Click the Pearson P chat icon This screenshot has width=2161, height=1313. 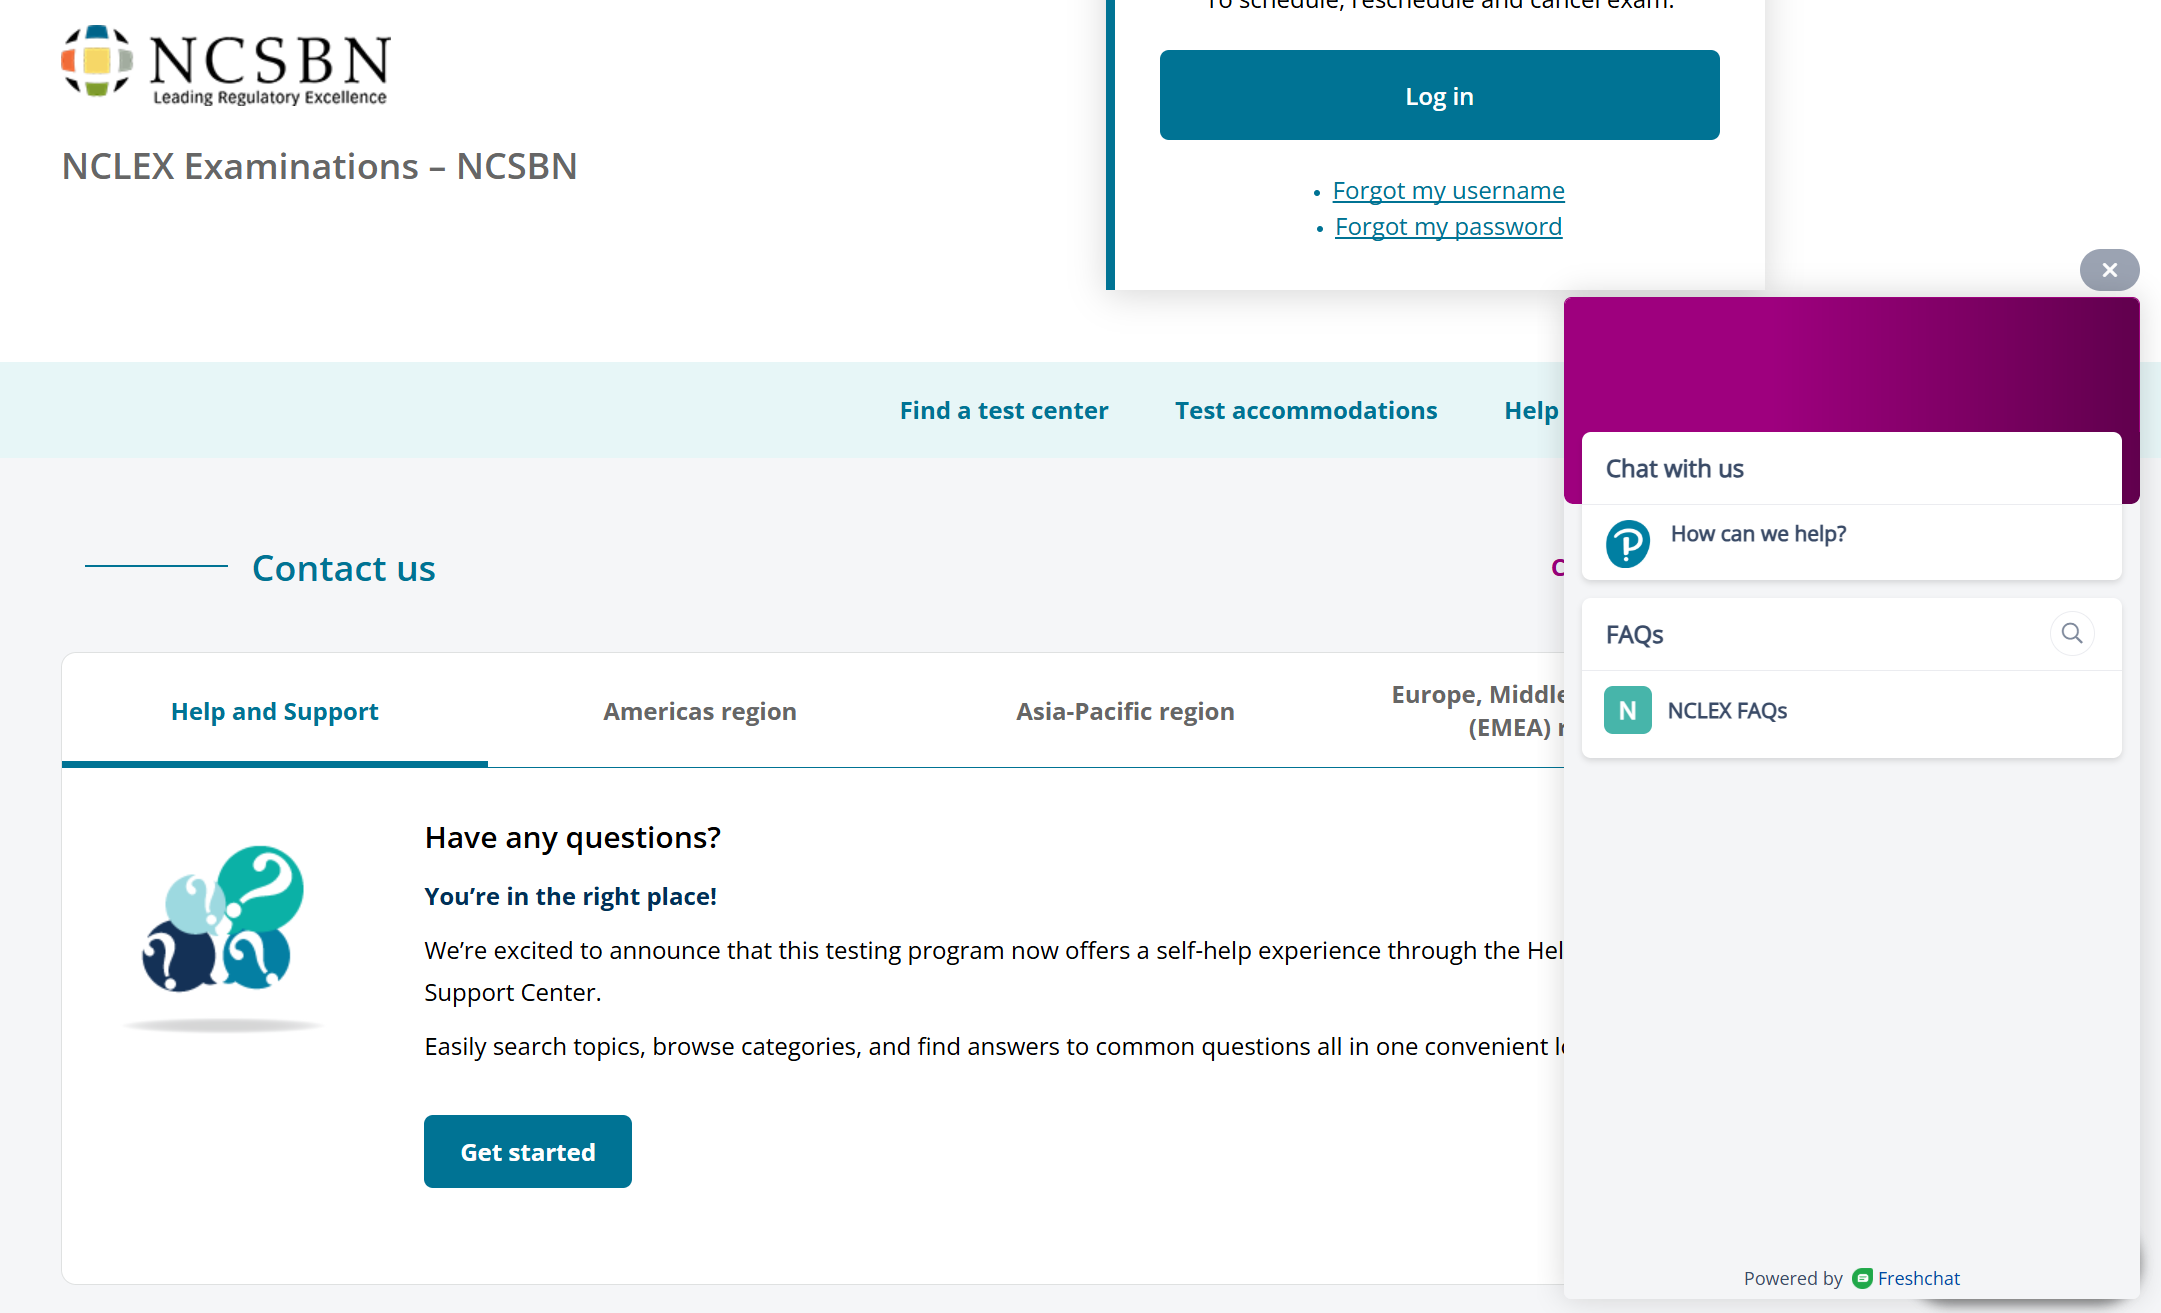coord(1627,543)
